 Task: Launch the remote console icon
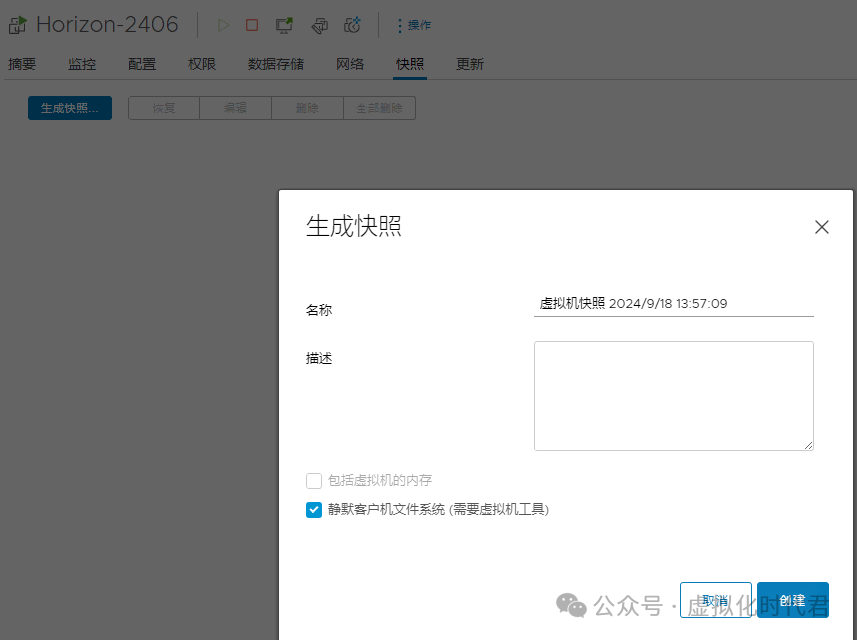pos(284,25)
